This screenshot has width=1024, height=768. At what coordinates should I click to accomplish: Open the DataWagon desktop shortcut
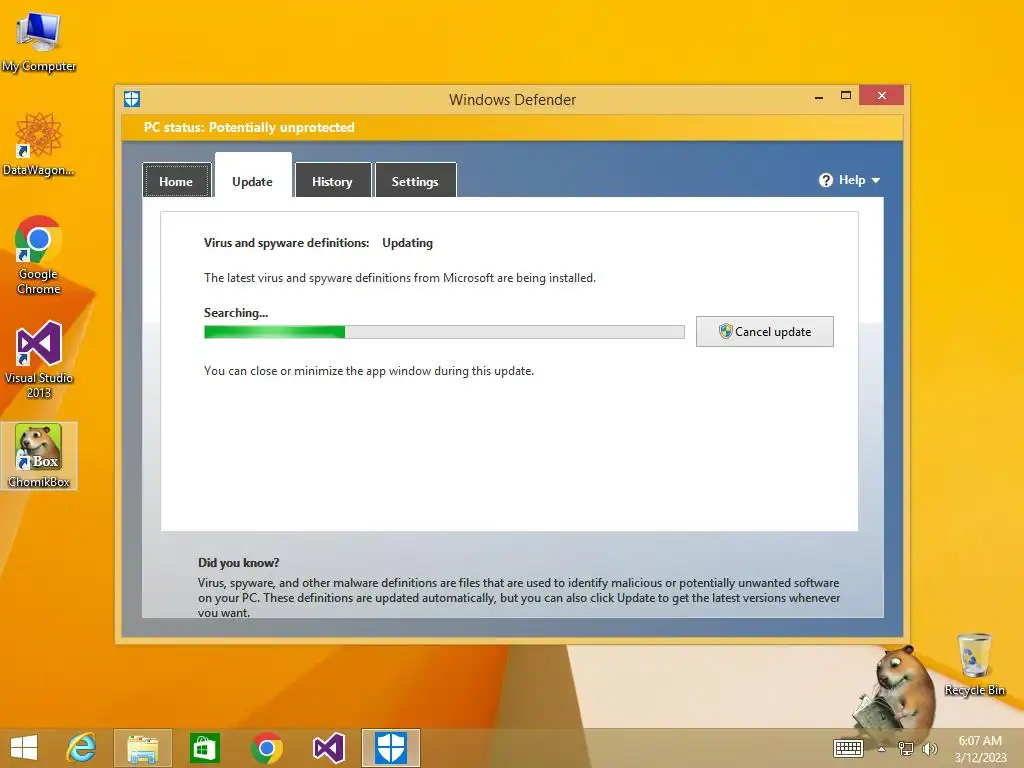point(39,144)
